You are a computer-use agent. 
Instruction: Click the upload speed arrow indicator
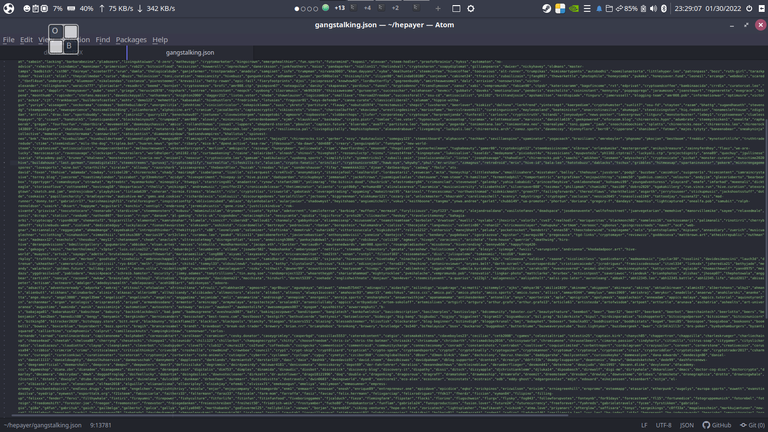(x=102, y=8)
